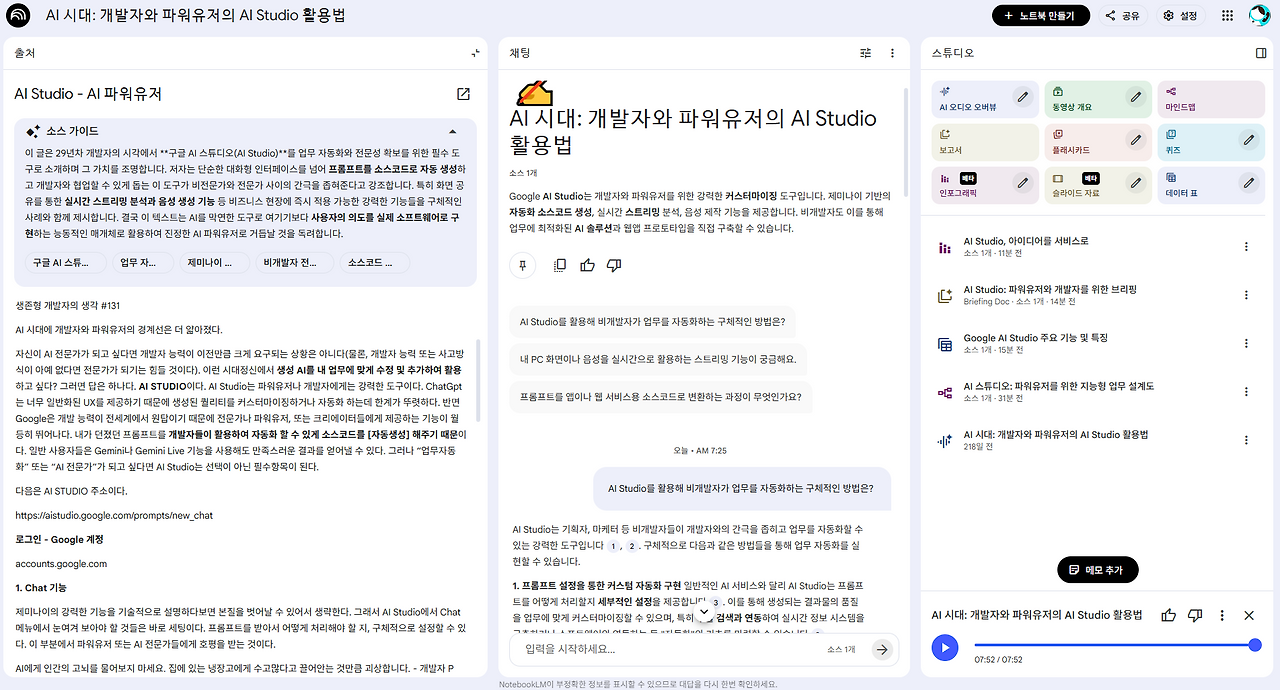
Task: Click the audio progress slider
Action: click(1115, 646)
